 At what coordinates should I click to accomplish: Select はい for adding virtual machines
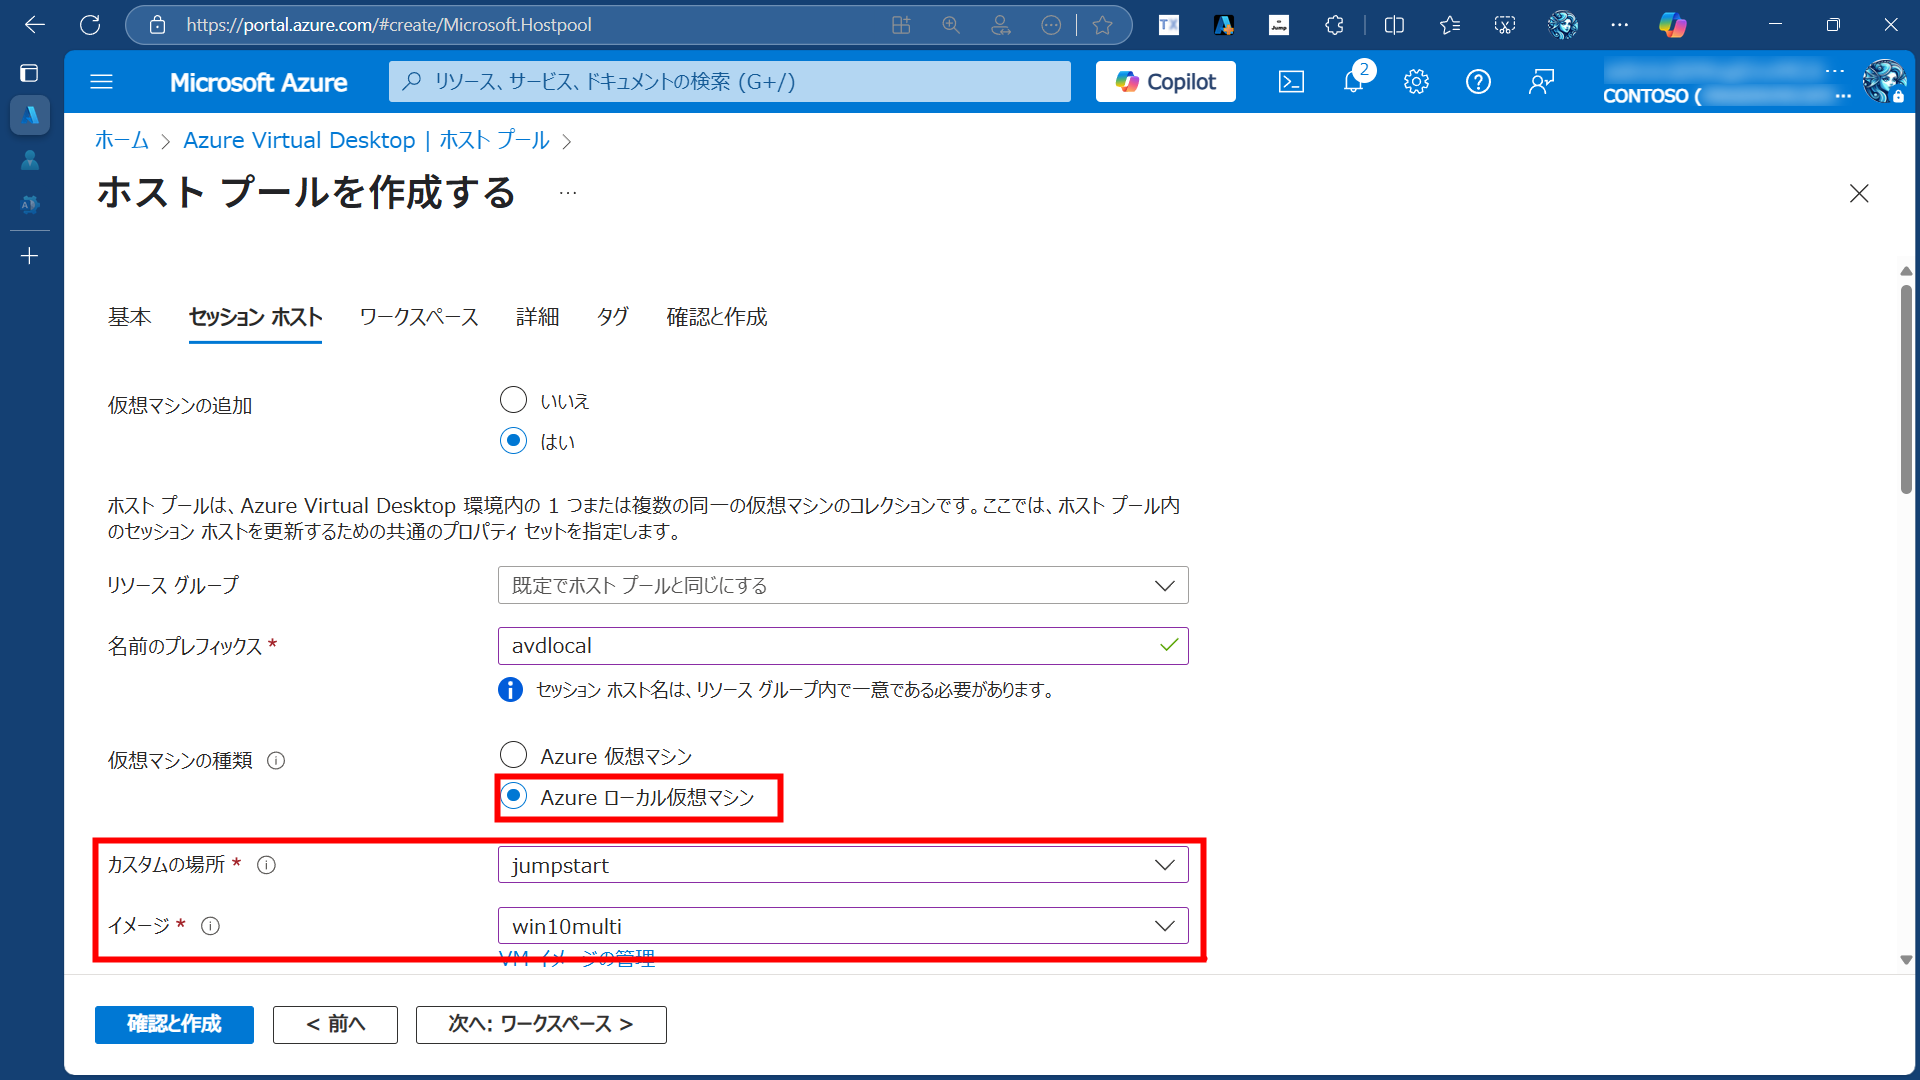click(x=513, y=441)
